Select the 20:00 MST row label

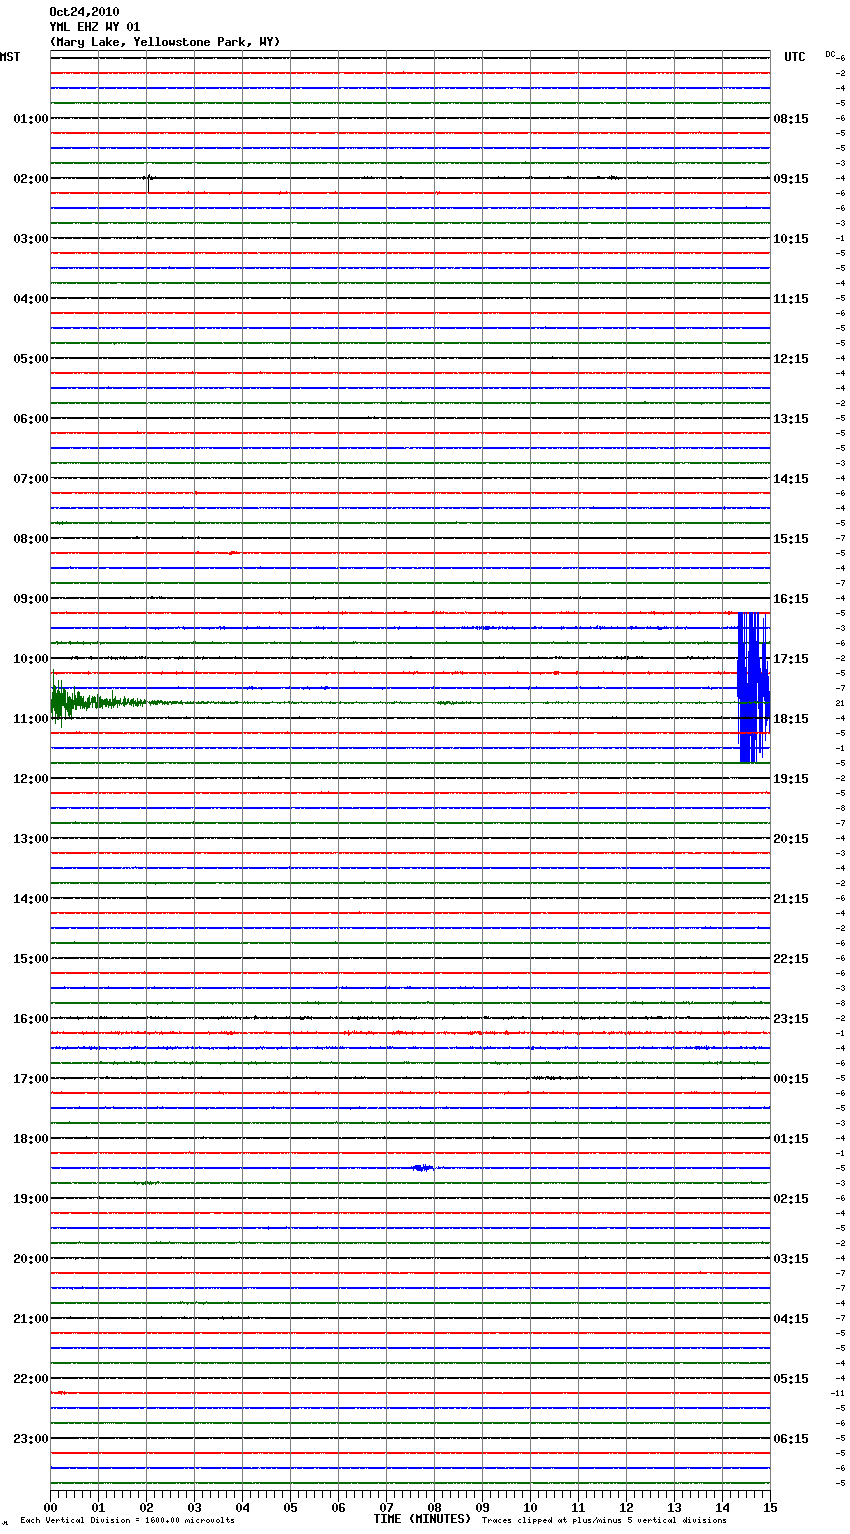(x=31, y=1259)
